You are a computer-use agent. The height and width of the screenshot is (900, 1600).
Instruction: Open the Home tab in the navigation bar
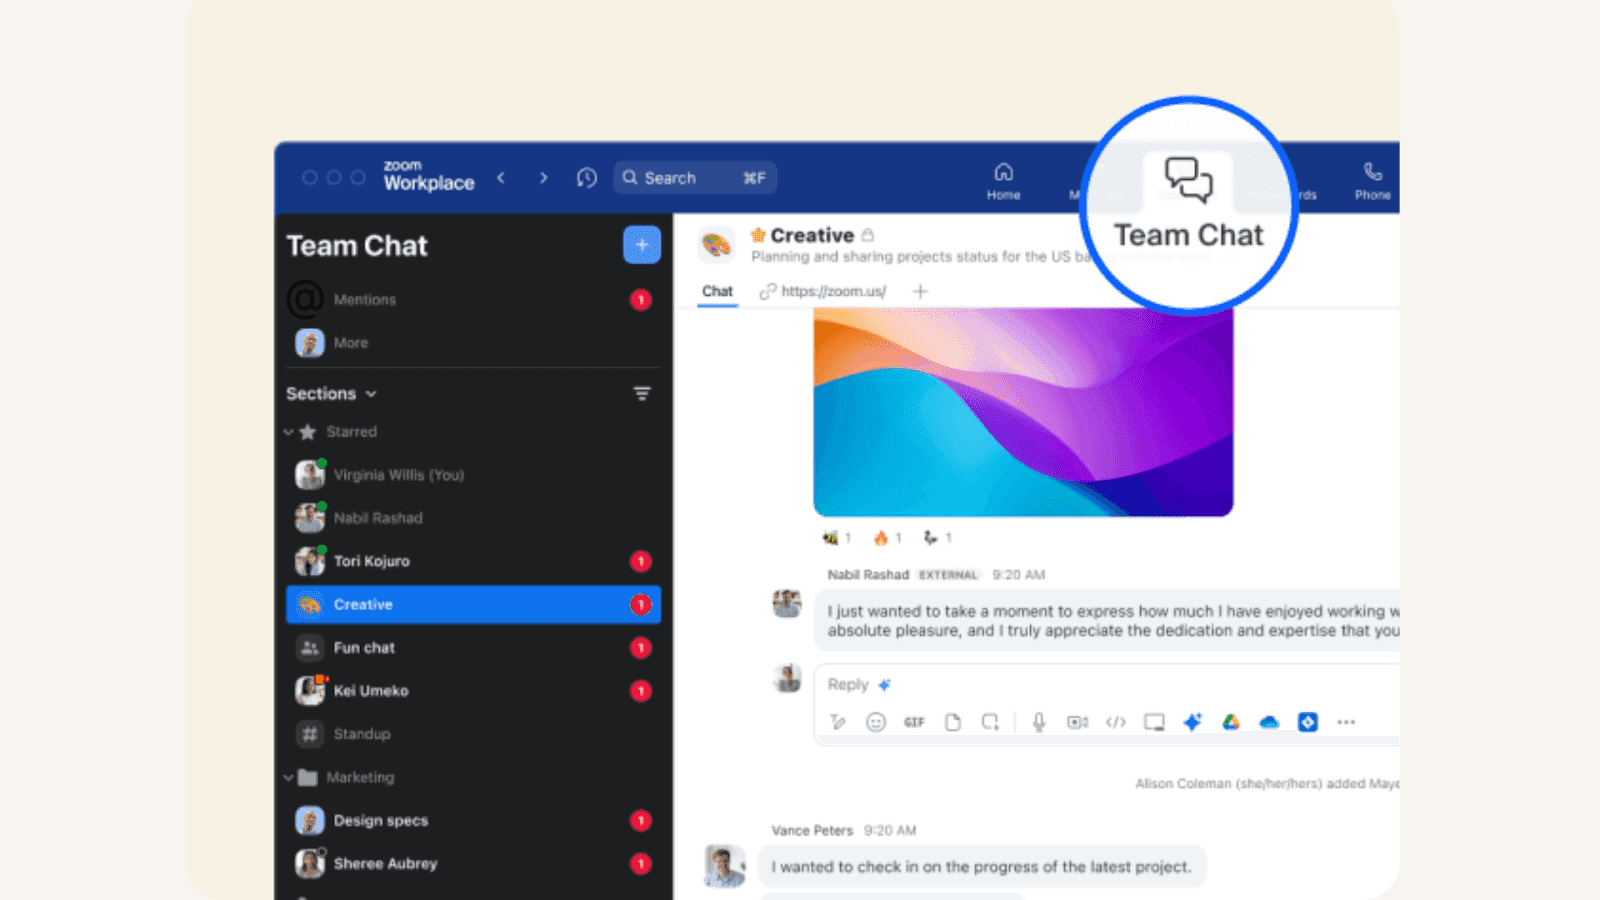click(1003, 178)
